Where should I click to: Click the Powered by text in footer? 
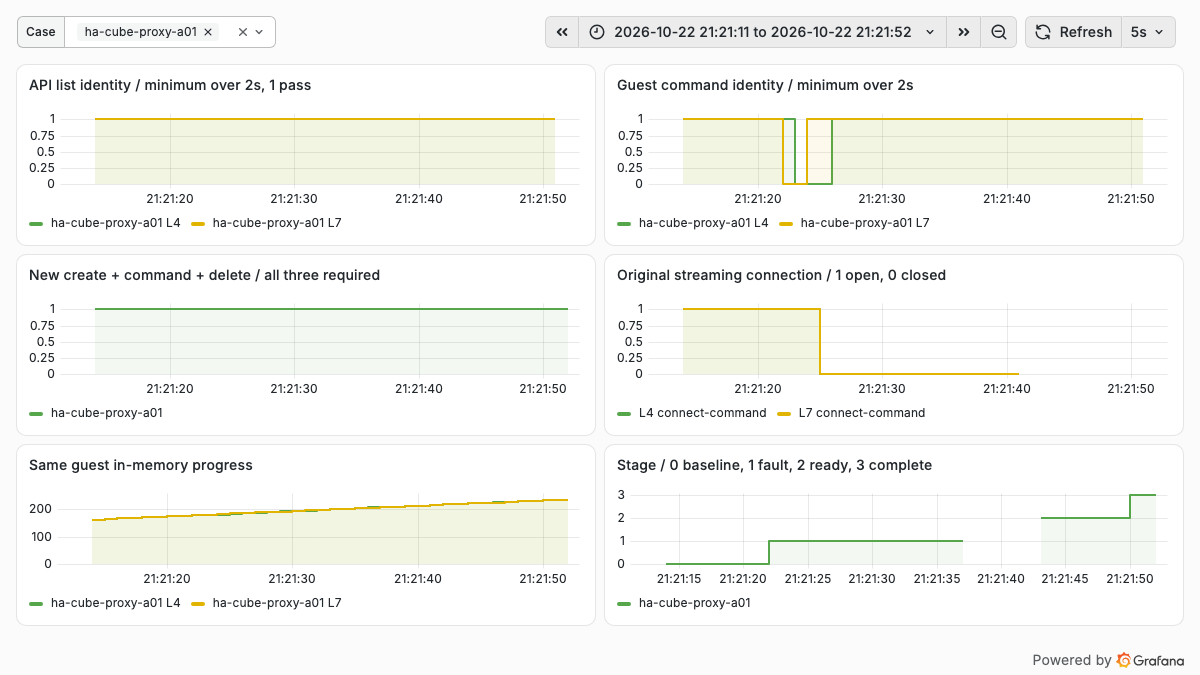coord(1072,660)
